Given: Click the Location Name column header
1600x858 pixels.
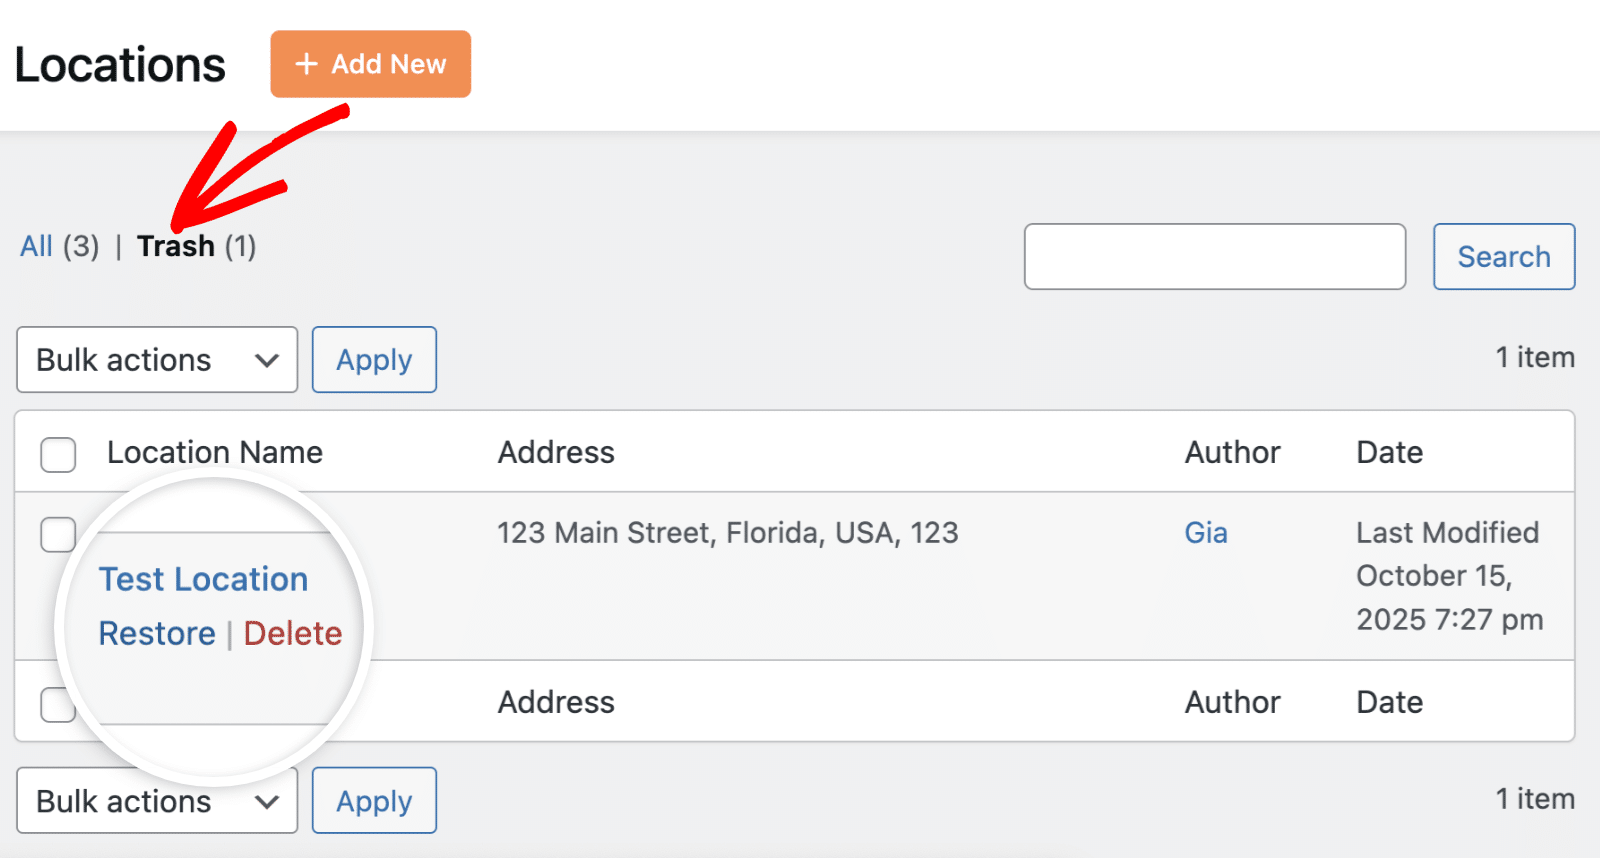Looking at the screenshot, I should pos(215,452).
